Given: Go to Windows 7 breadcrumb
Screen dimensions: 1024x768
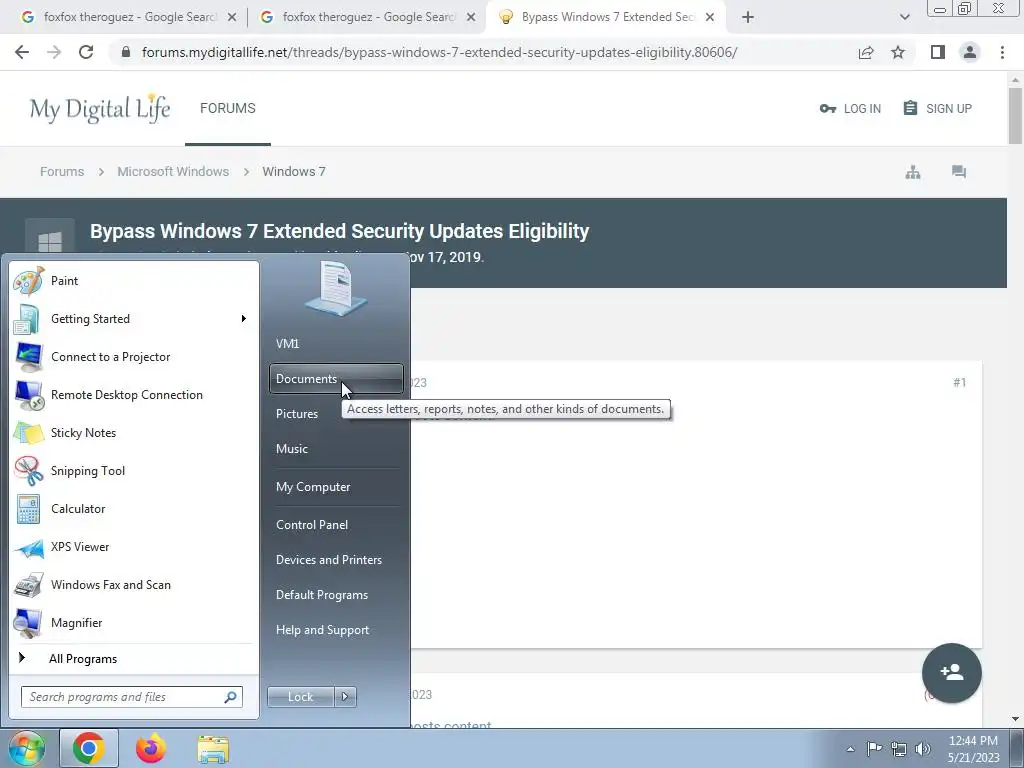Looking at the screenshot, I should pos(294,172).
